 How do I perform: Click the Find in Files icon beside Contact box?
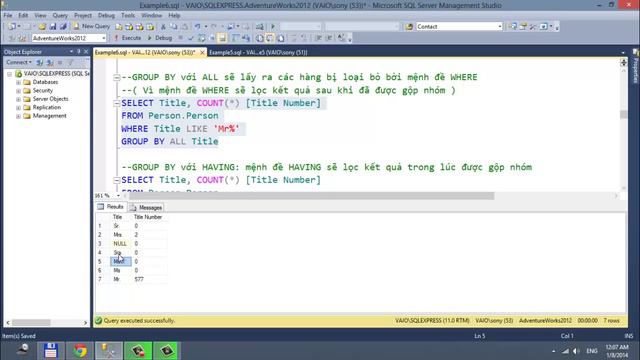pos(409,27)
